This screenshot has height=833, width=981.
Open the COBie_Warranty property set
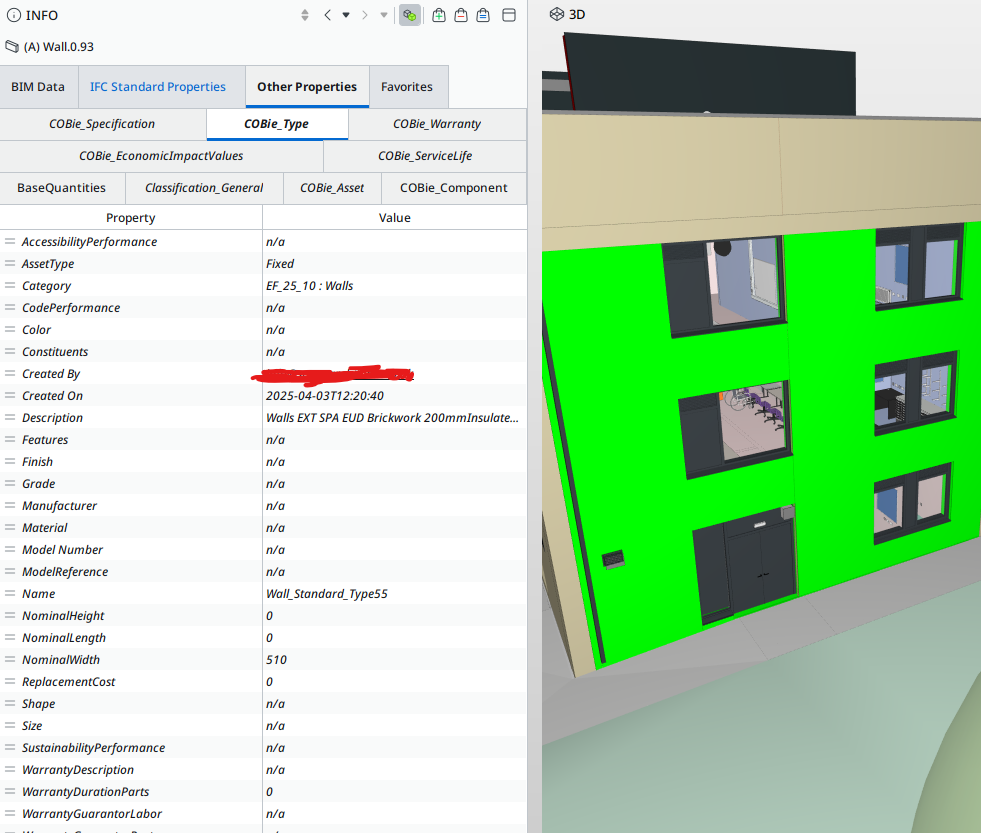[437, 124]
